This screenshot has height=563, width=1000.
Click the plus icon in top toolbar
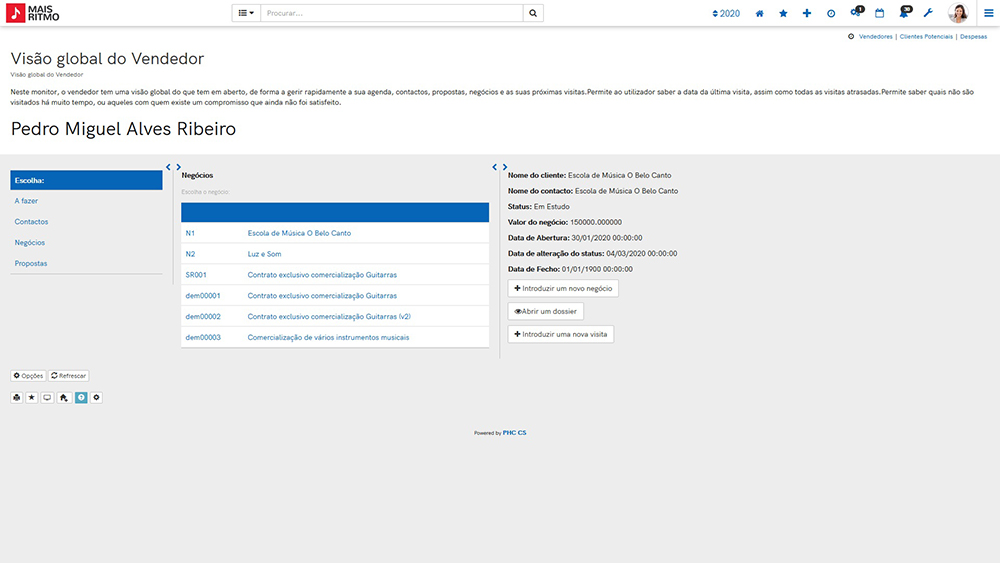click(807, 13)
